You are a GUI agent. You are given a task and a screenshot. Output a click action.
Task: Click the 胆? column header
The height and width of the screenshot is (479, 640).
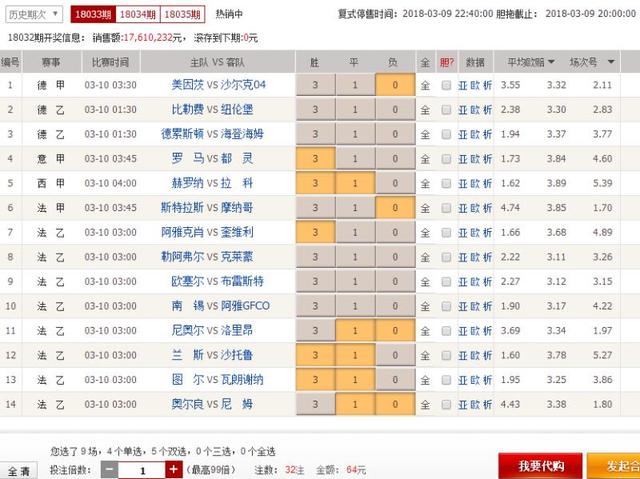coord(447,62)
